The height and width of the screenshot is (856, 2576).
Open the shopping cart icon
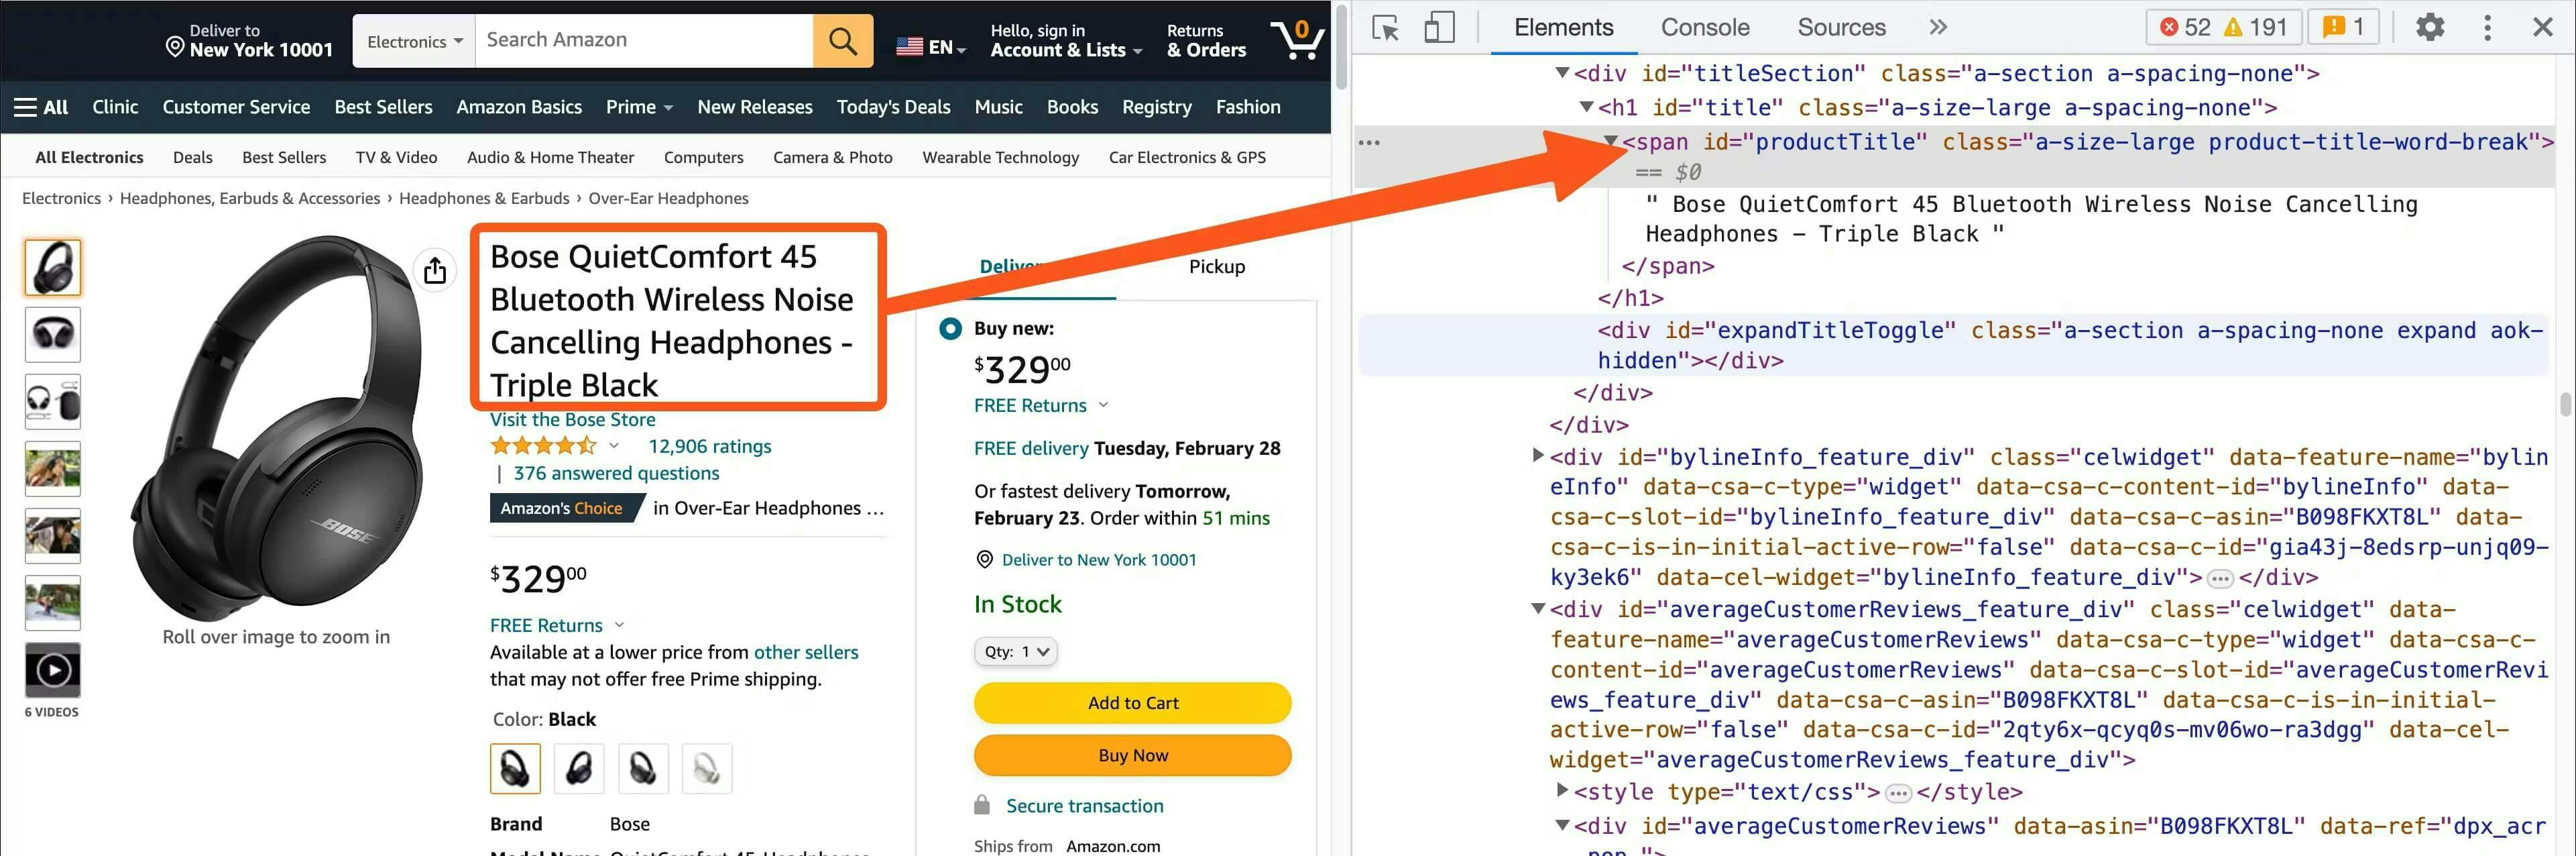click(1297, 40)
